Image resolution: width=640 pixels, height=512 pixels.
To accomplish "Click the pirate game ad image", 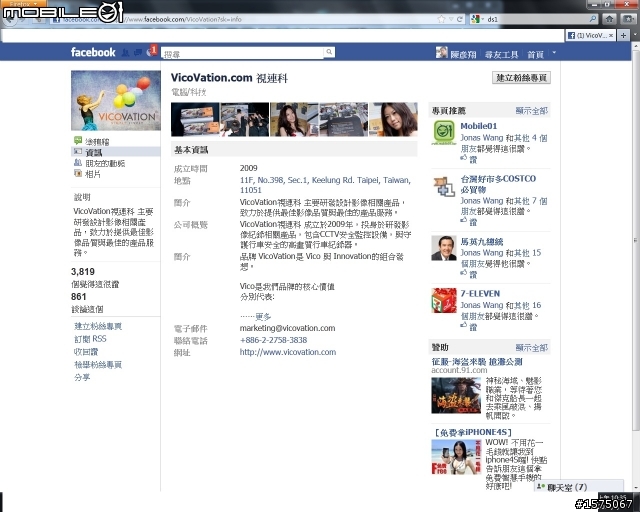I will point(456,396).
